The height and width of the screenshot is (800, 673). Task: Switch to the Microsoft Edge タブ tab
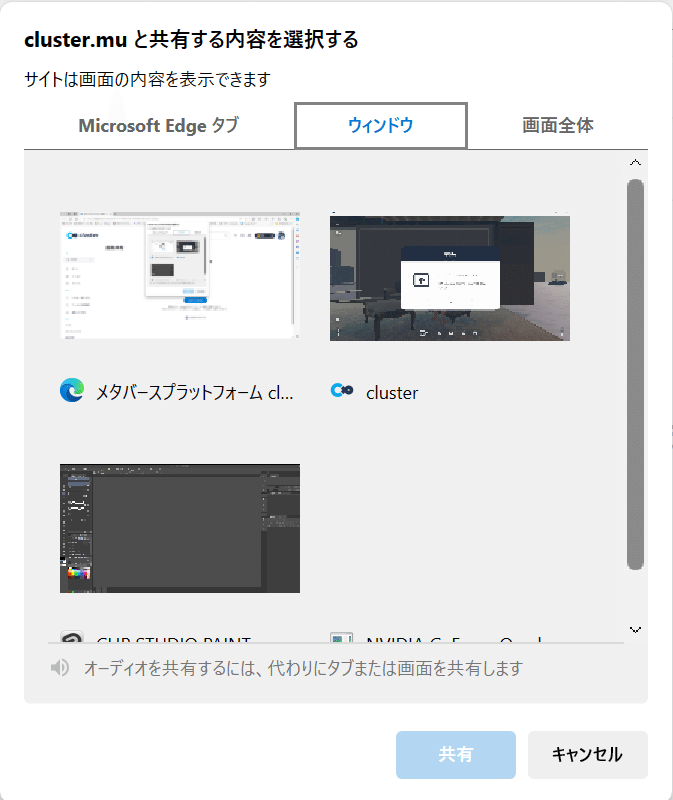(159, 126)
